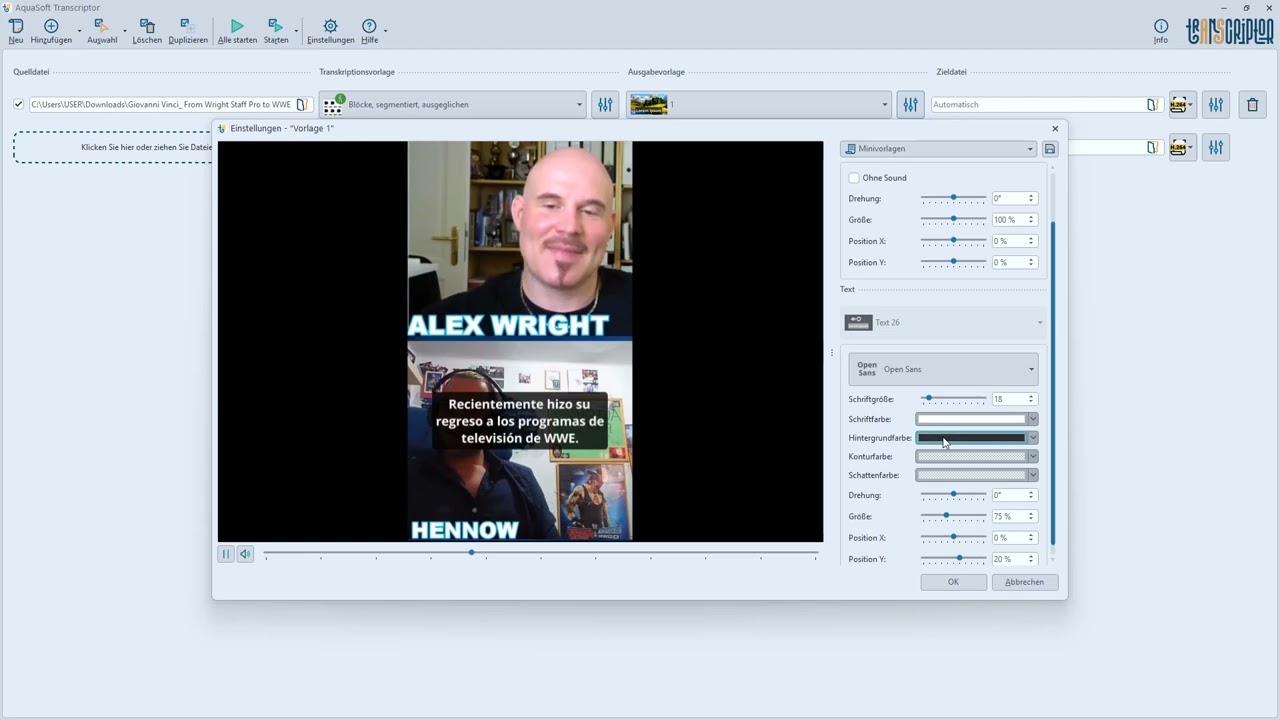
Task: Click the Abbrechen button
Action: click(1025, 582)
